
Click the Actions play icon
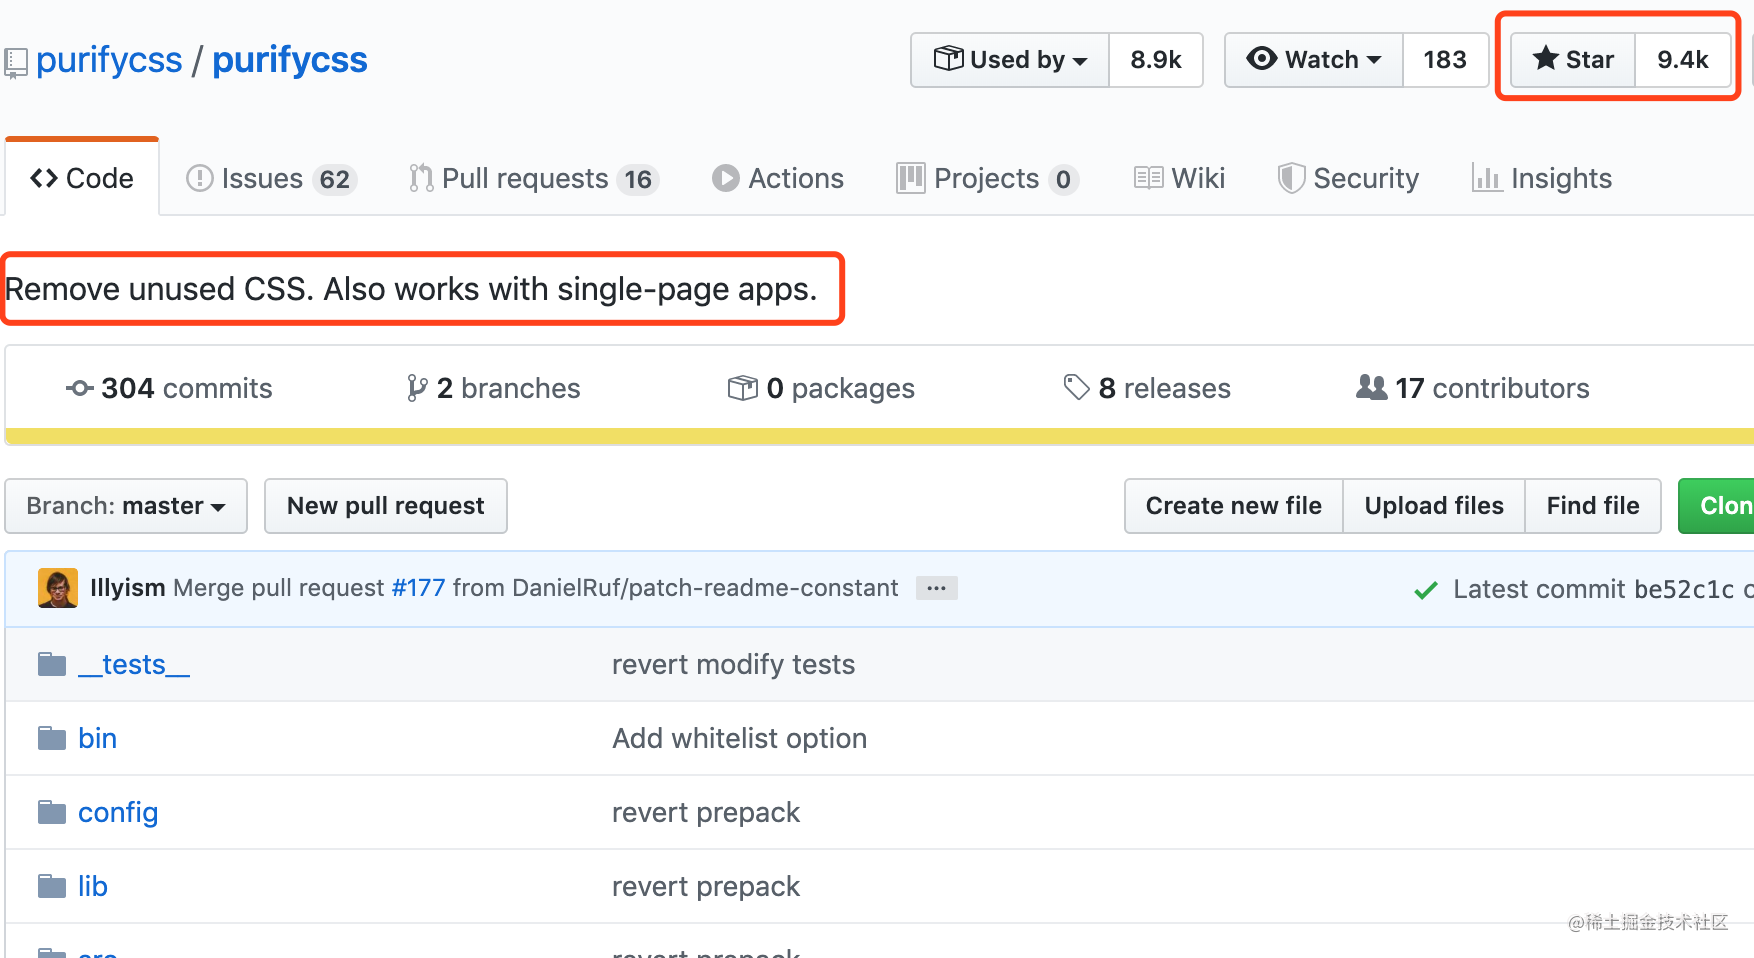point(726,178)
